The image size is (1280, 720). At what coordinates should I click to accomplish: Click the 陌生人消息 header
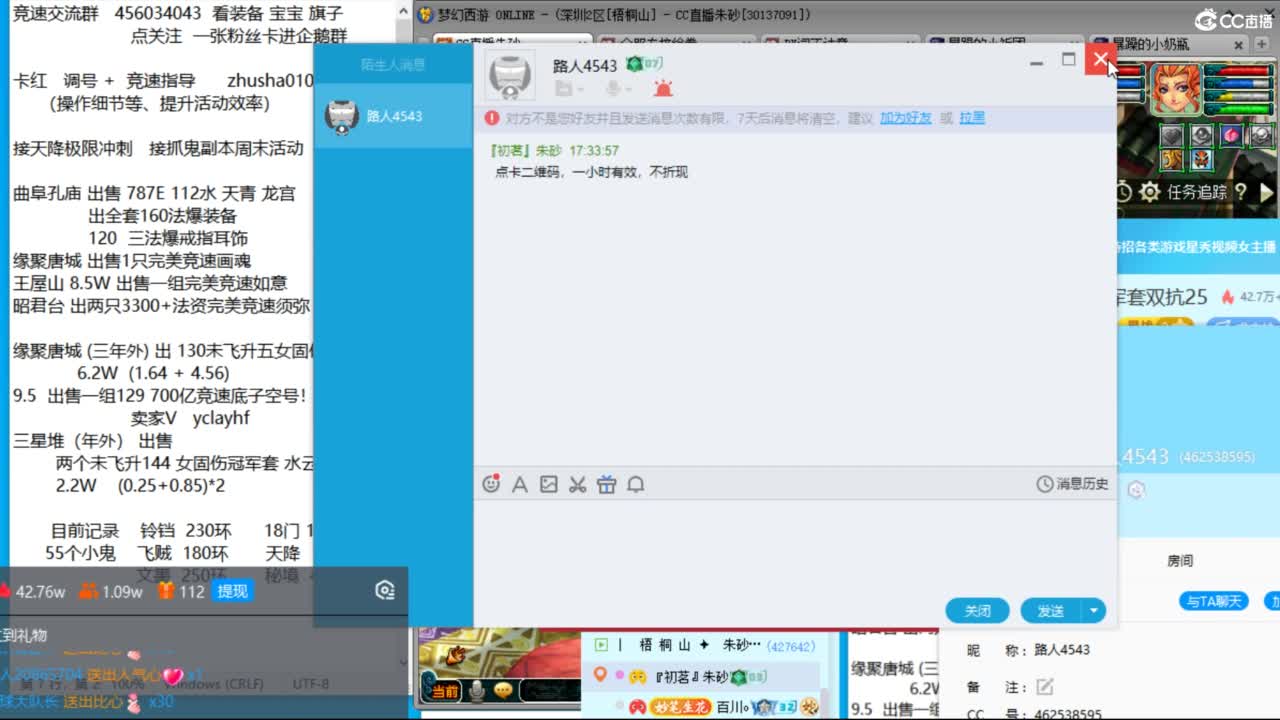coord(393,64)
